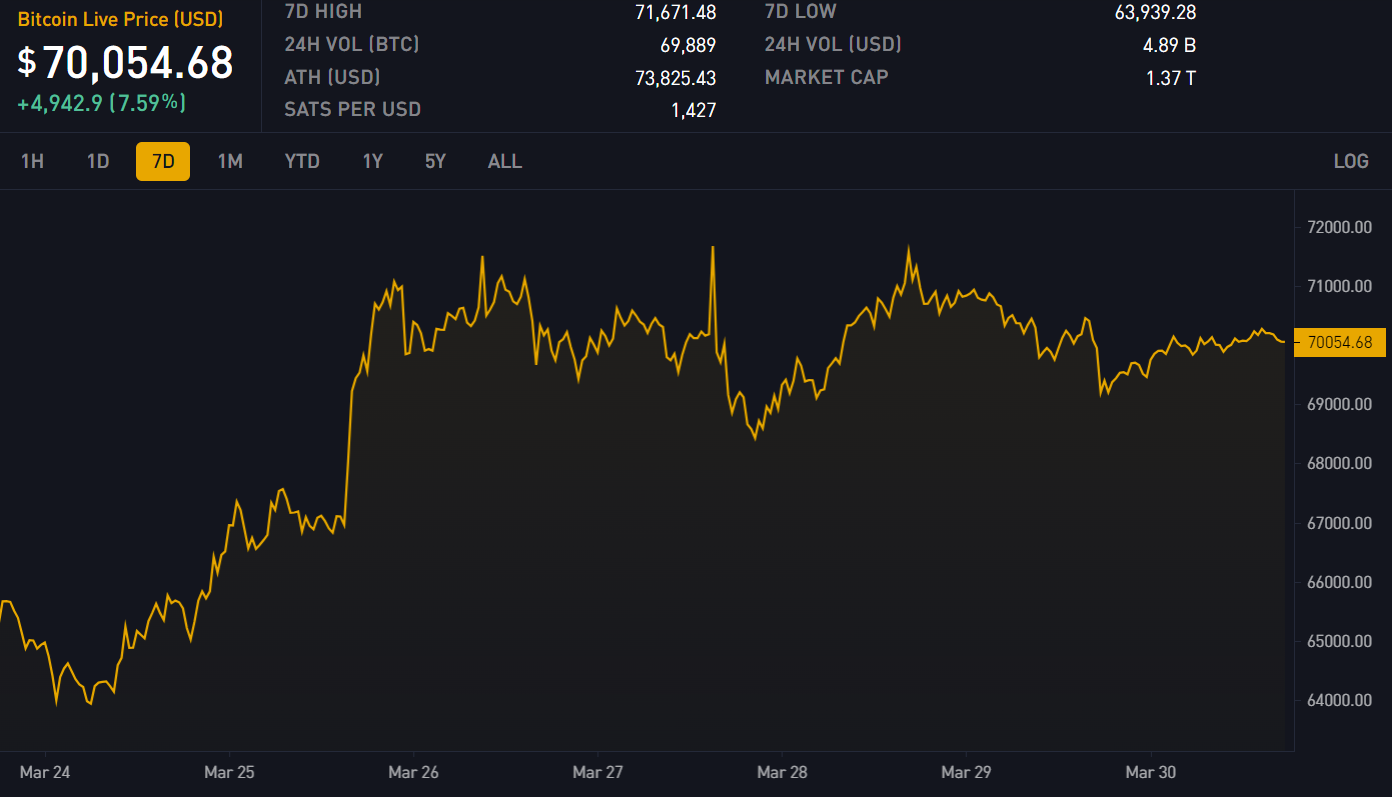Switch chart to 1M range
This screenshot has width=1392, height=797.
click(230, 161)
